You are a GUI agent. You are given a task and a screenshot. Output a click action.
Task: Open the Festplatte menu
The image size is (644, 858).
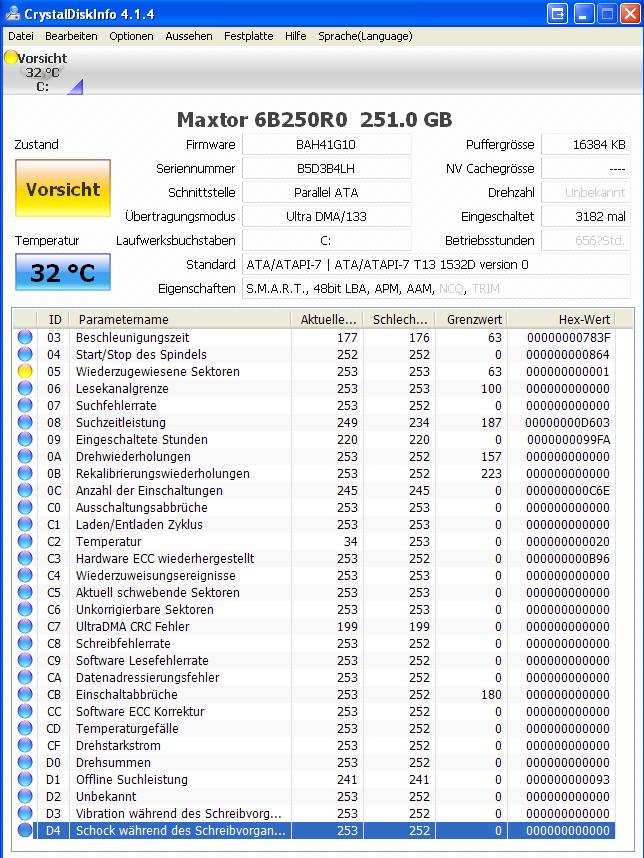click(248, 36)
